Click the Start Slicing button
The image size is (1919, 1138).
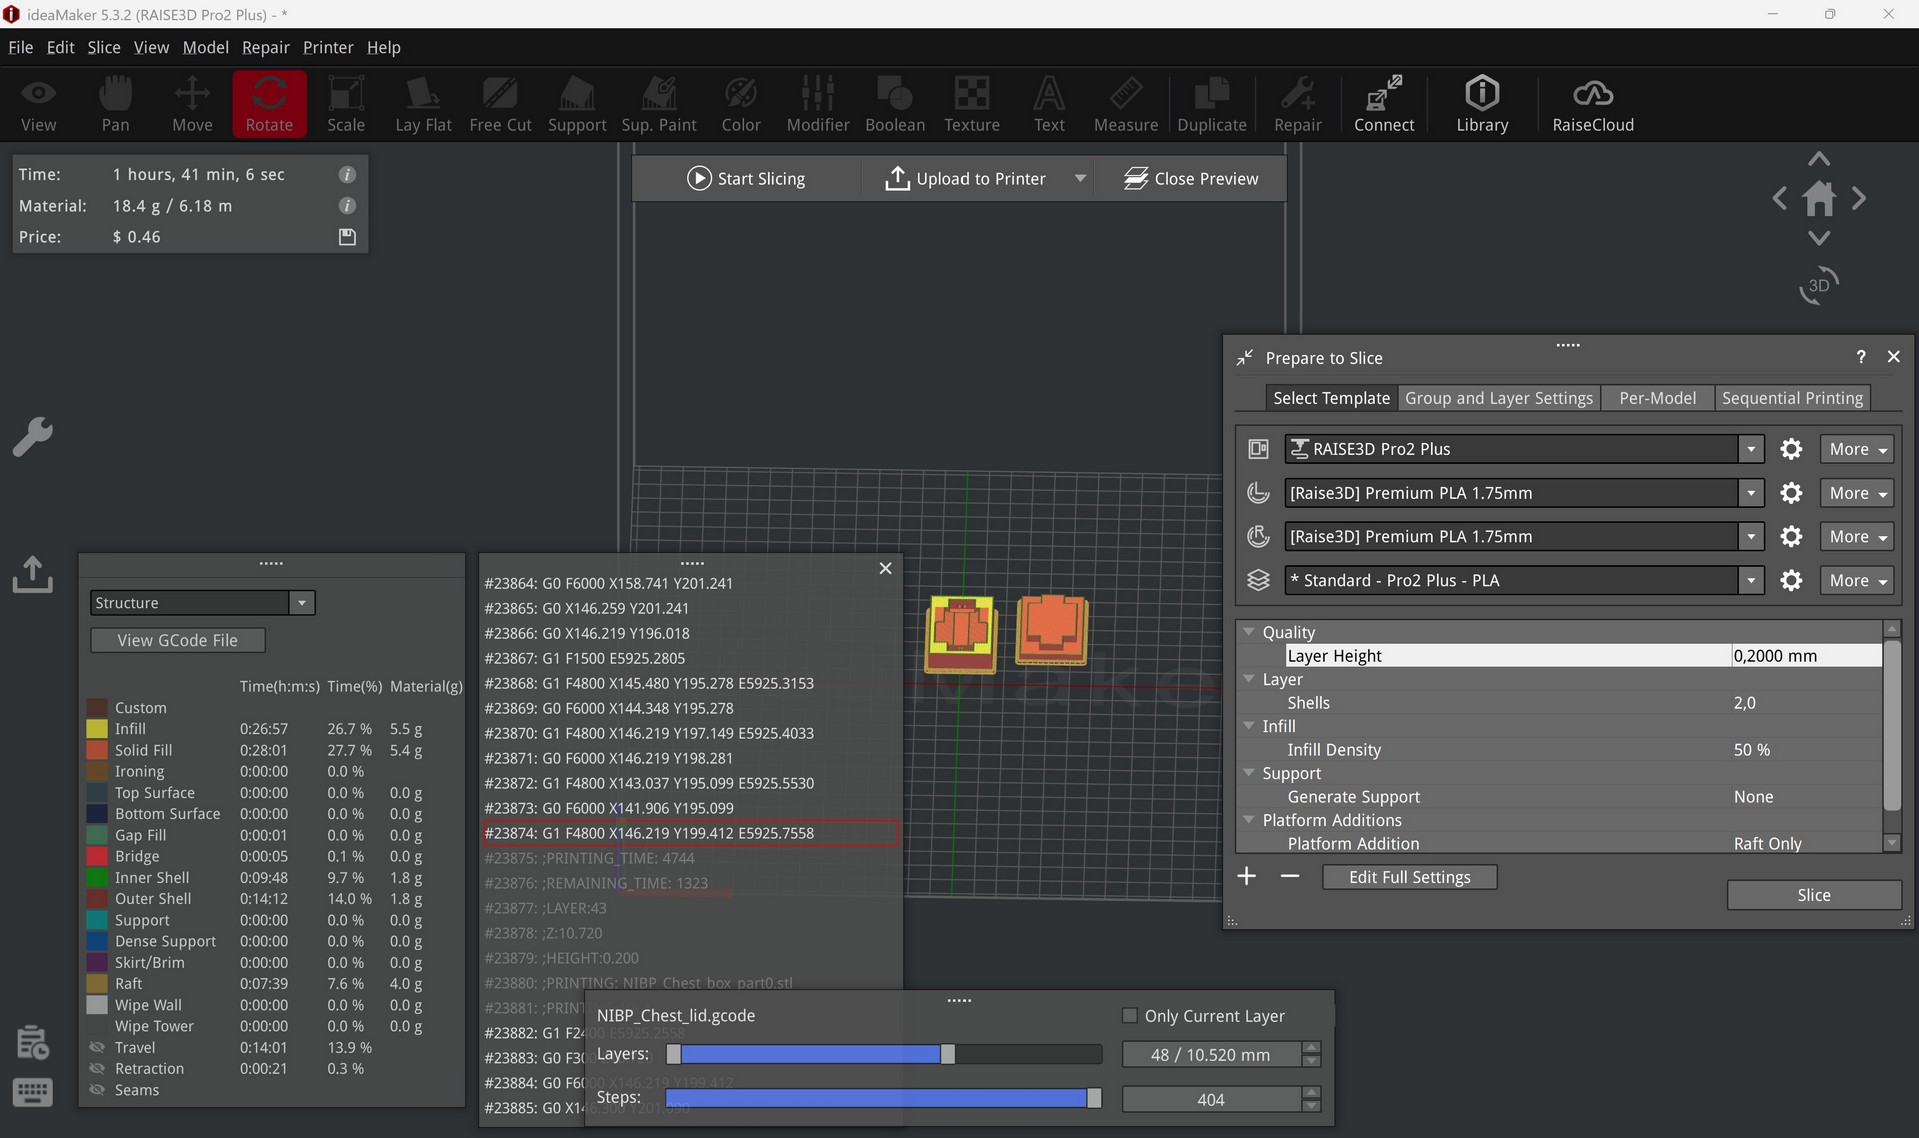pyautogui.click(x=746, y=178)
